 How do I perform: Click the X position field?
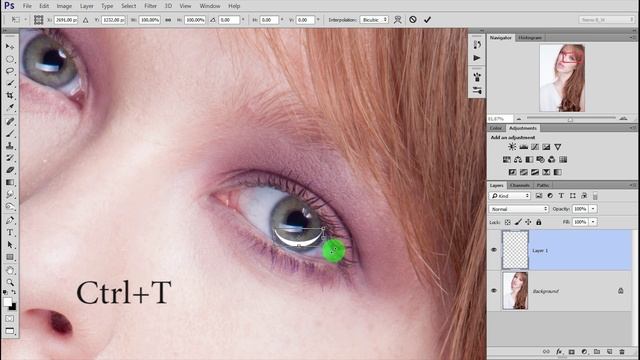[66, 20]
